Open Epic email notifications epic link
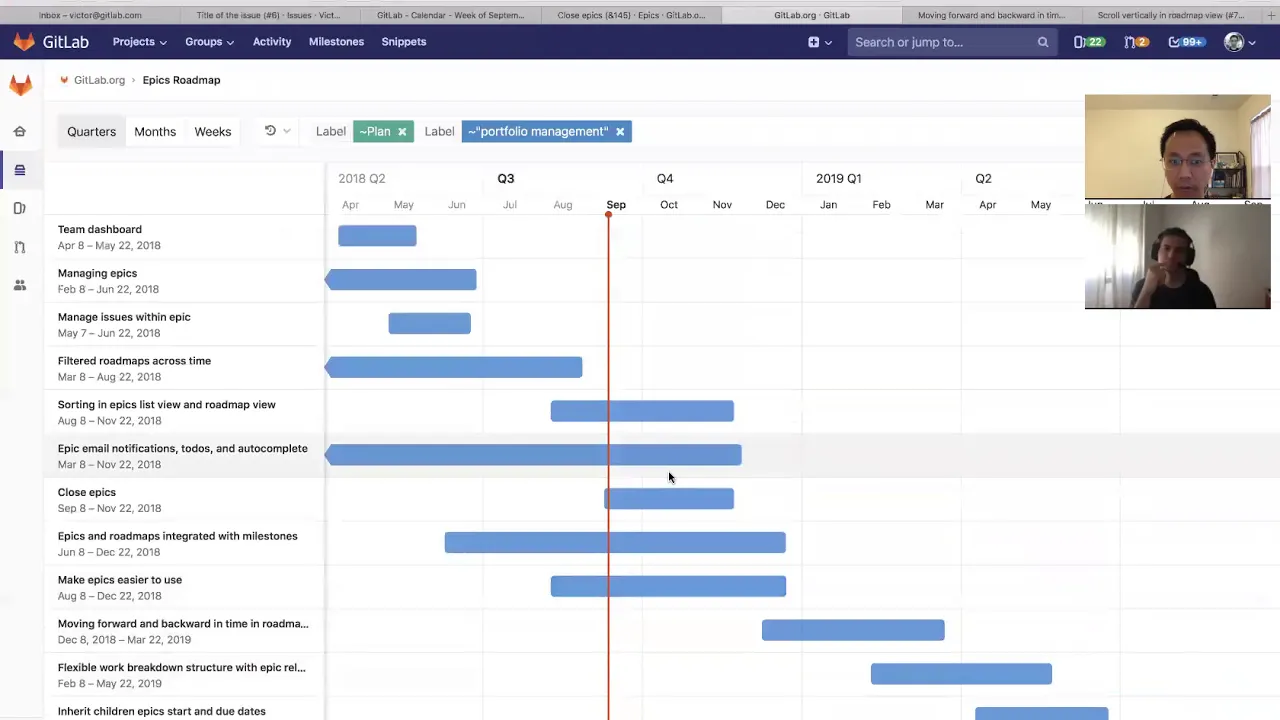Image resolution: width=1280 pixels, height=720 pixels. pyautogui.click(x=182, y=449)
